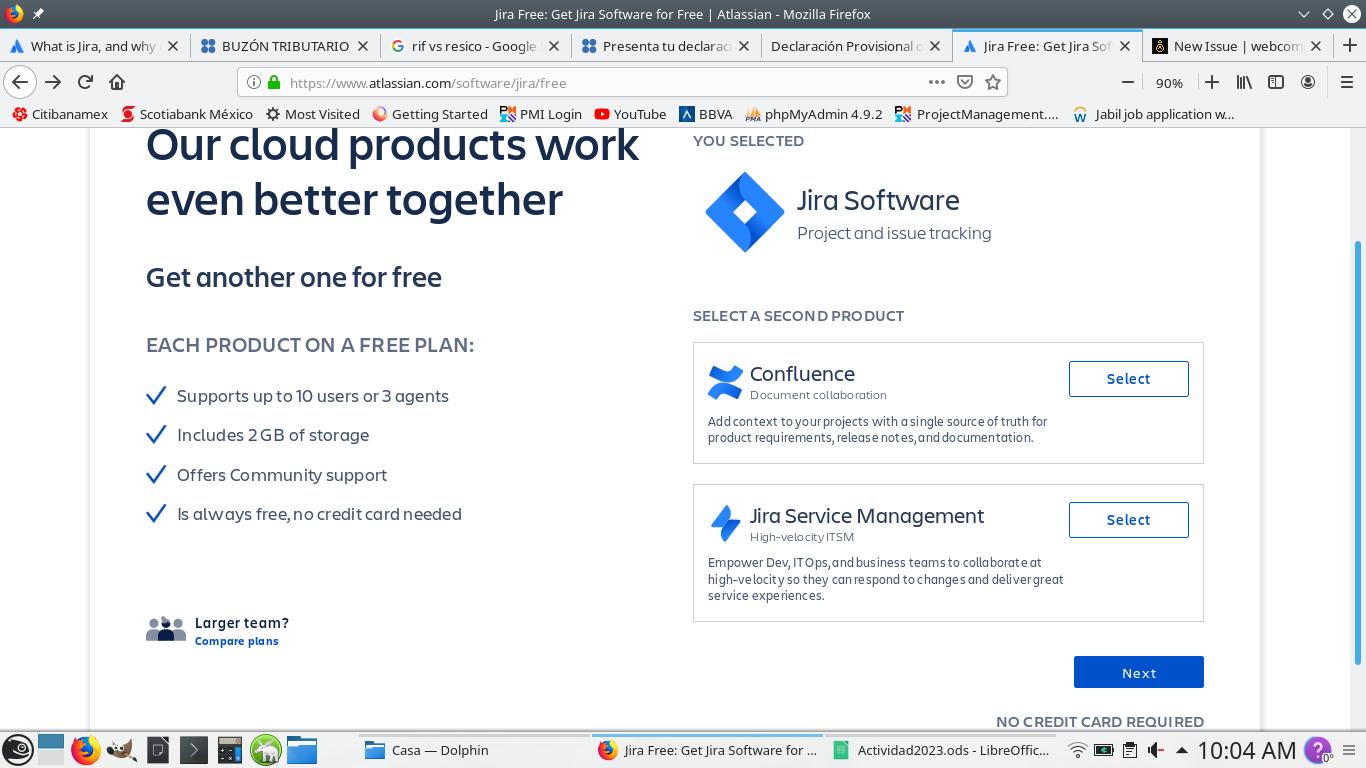Open the YouTube bookmark
1366x768 pixels.
[x=630, y=114]
